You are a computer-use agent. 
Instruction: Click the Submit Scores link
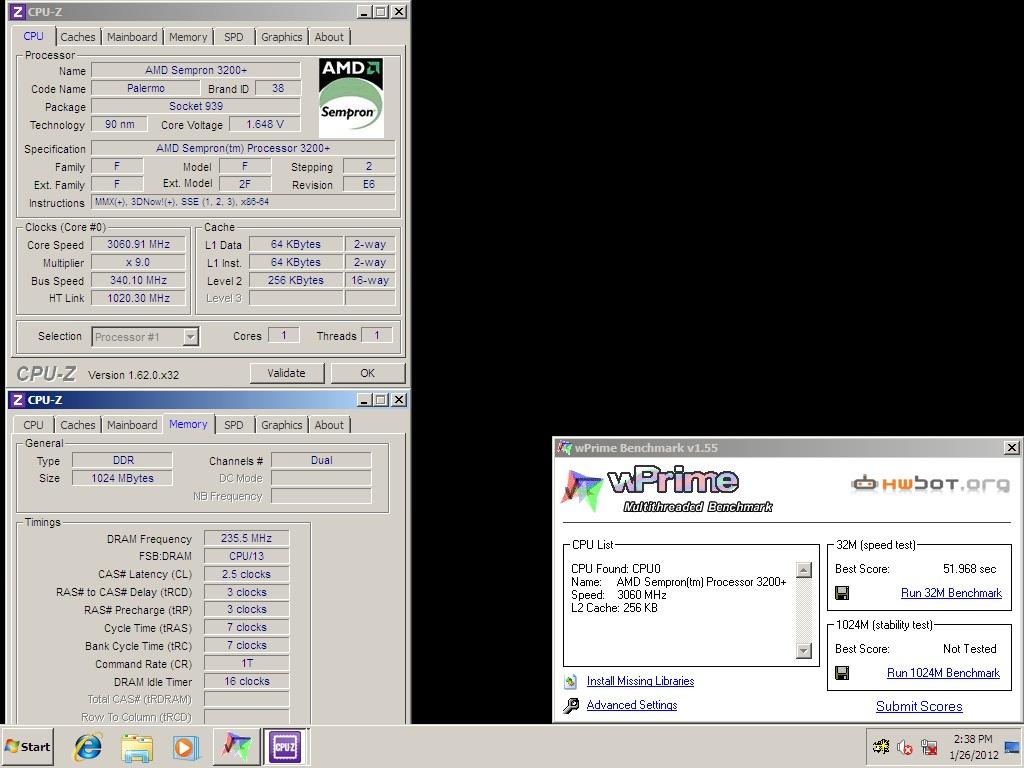919,707
